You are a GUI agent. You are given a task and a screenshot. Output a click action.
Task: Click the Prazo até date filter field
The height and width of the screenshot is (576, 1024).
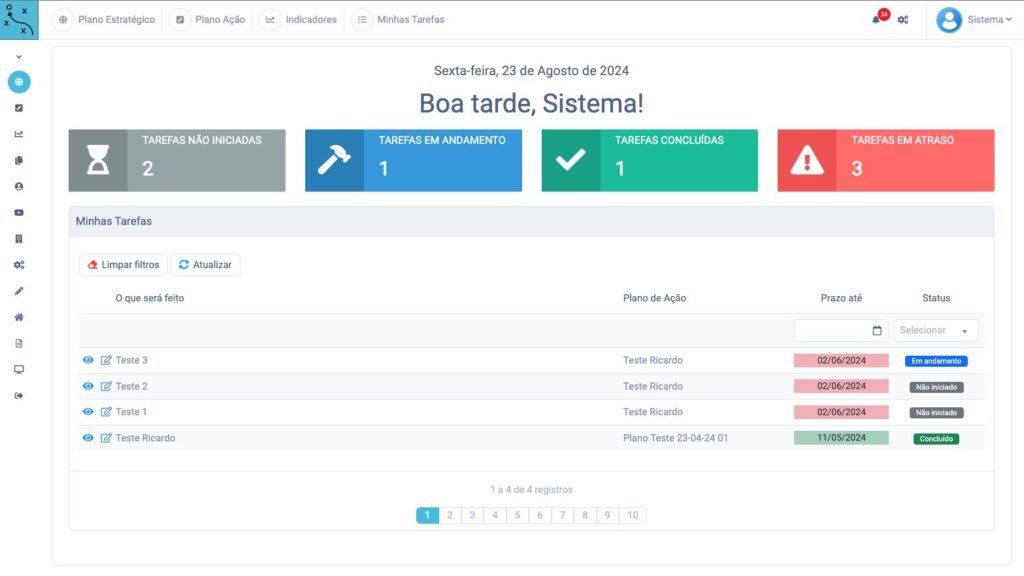click(x=840, y=331)
